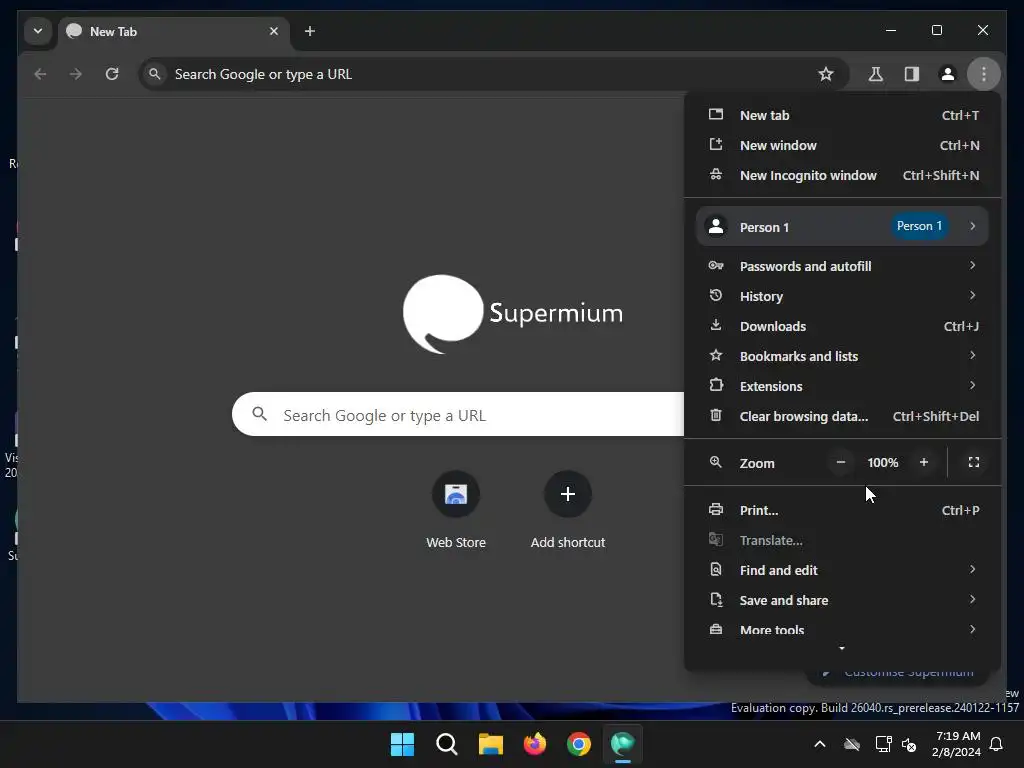
Task: Toggle the side panel icon
Action: point(912,74)
